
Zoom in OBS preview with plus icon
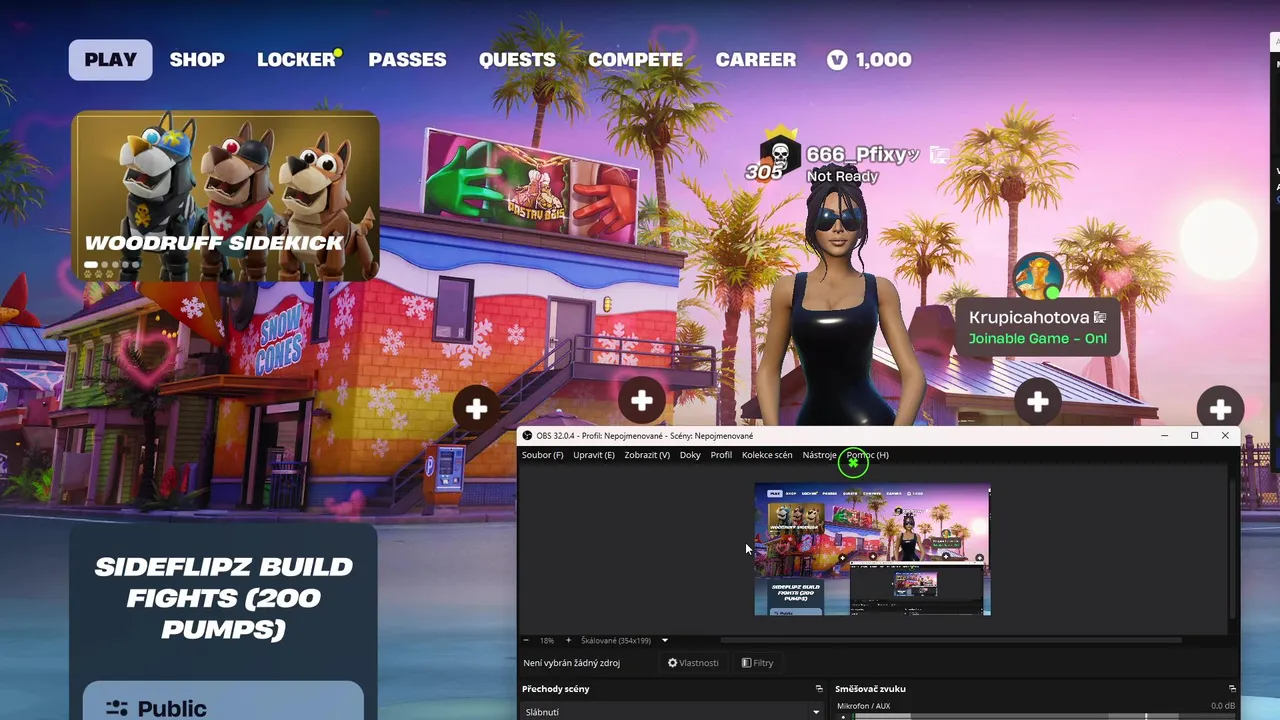click(568, 640)
